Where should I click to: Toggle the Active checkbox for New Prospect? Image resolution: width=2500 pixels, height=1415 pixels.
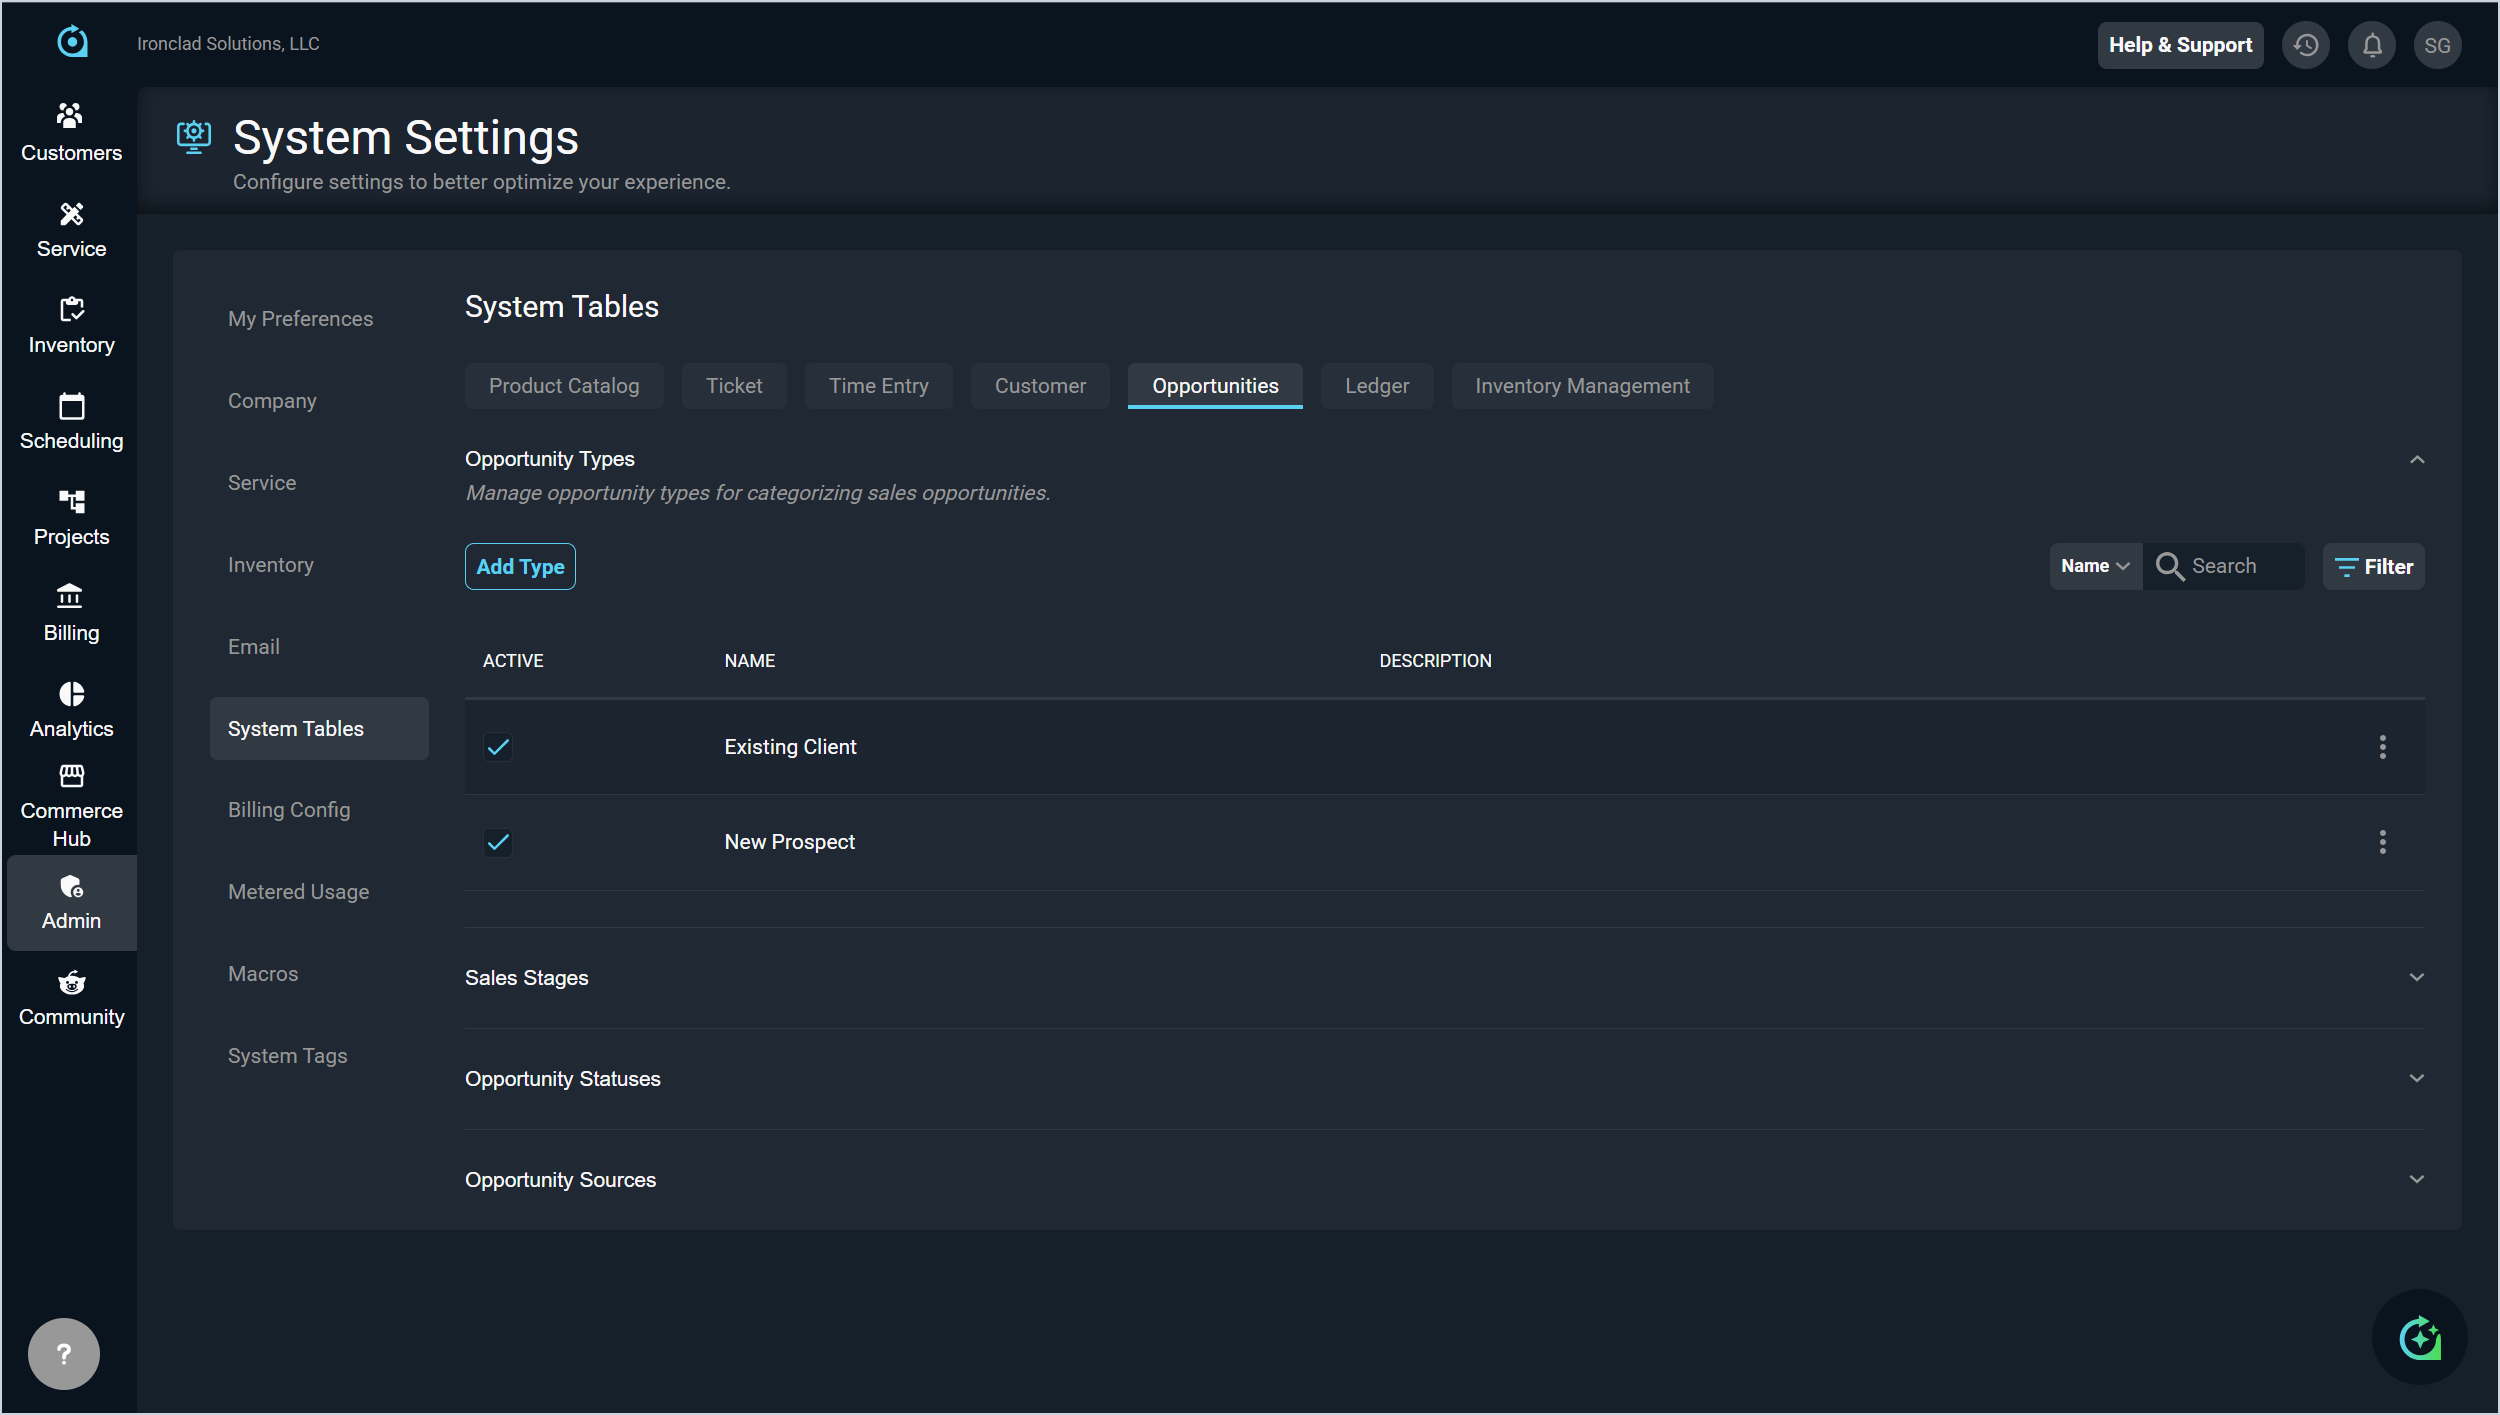[498, 842]
